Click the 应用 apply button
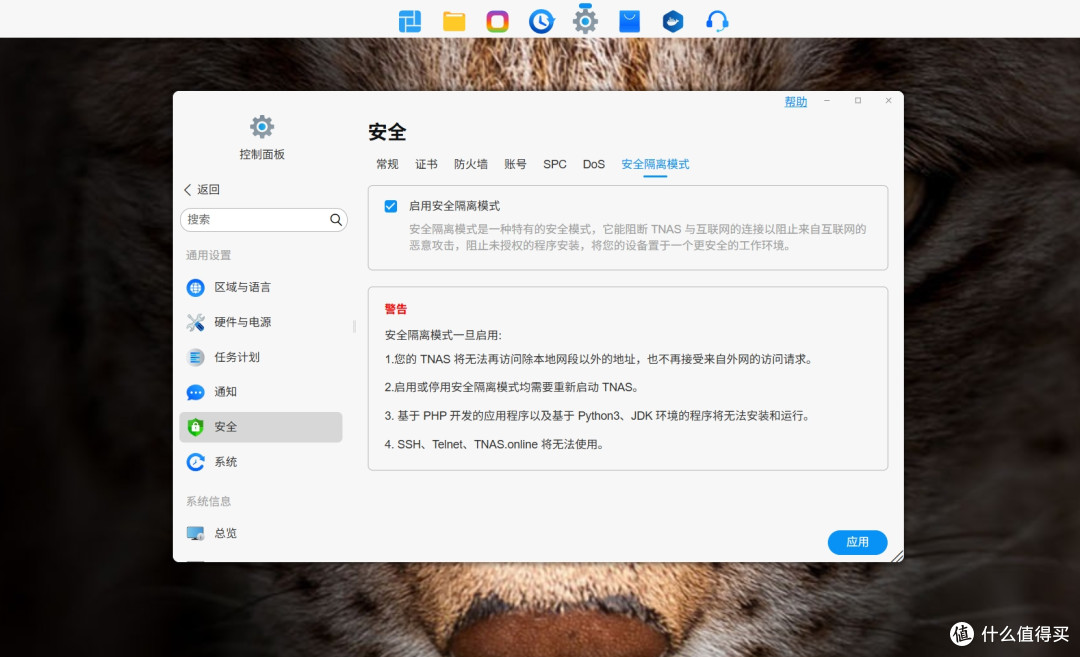Screen dimensions: 1080x657 click(x=858, y=542)
